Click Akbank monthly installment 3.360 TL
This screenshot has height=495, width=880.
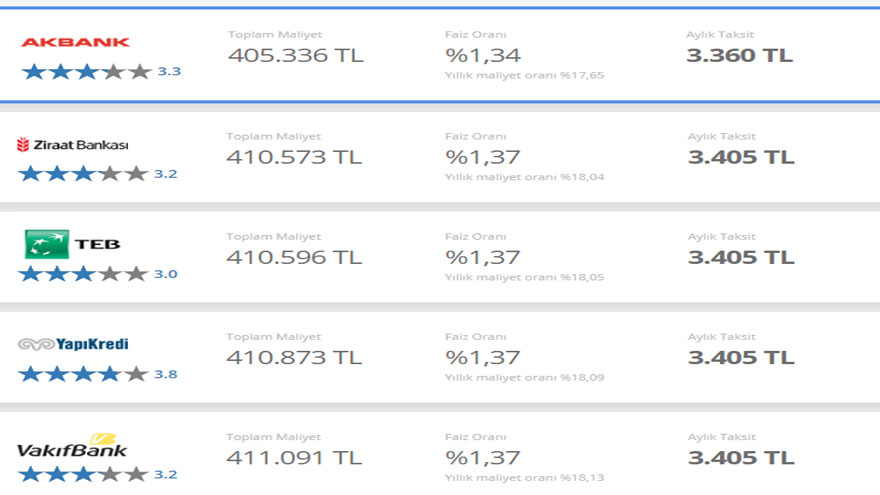coord(740,56)
